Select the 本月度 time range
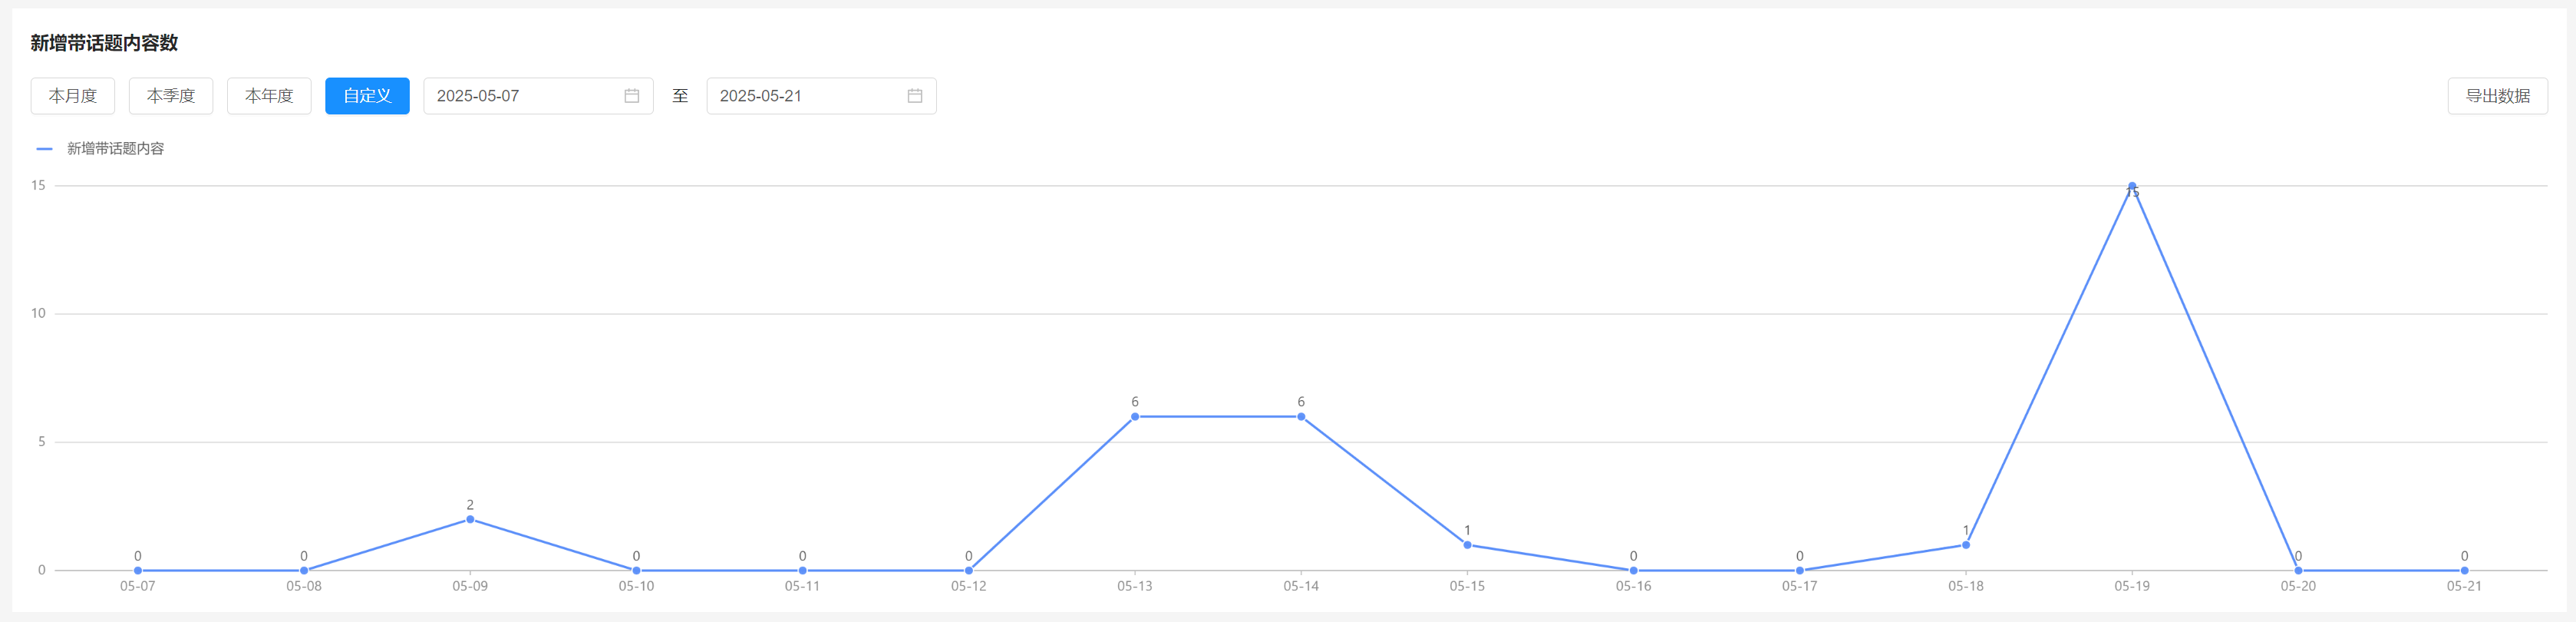 pos(73,96)
